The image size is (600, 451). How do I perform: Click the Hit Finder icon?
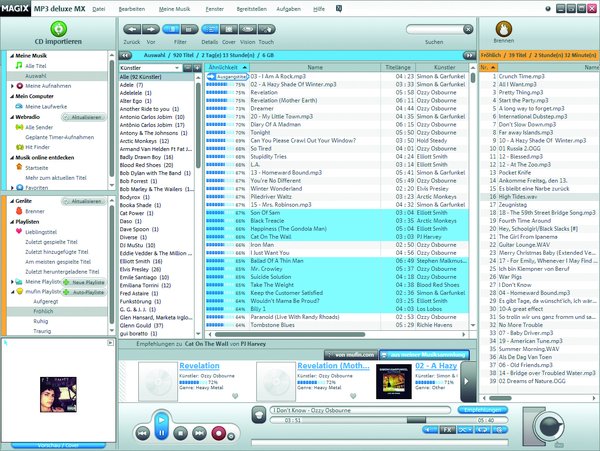tap(19, 147)
